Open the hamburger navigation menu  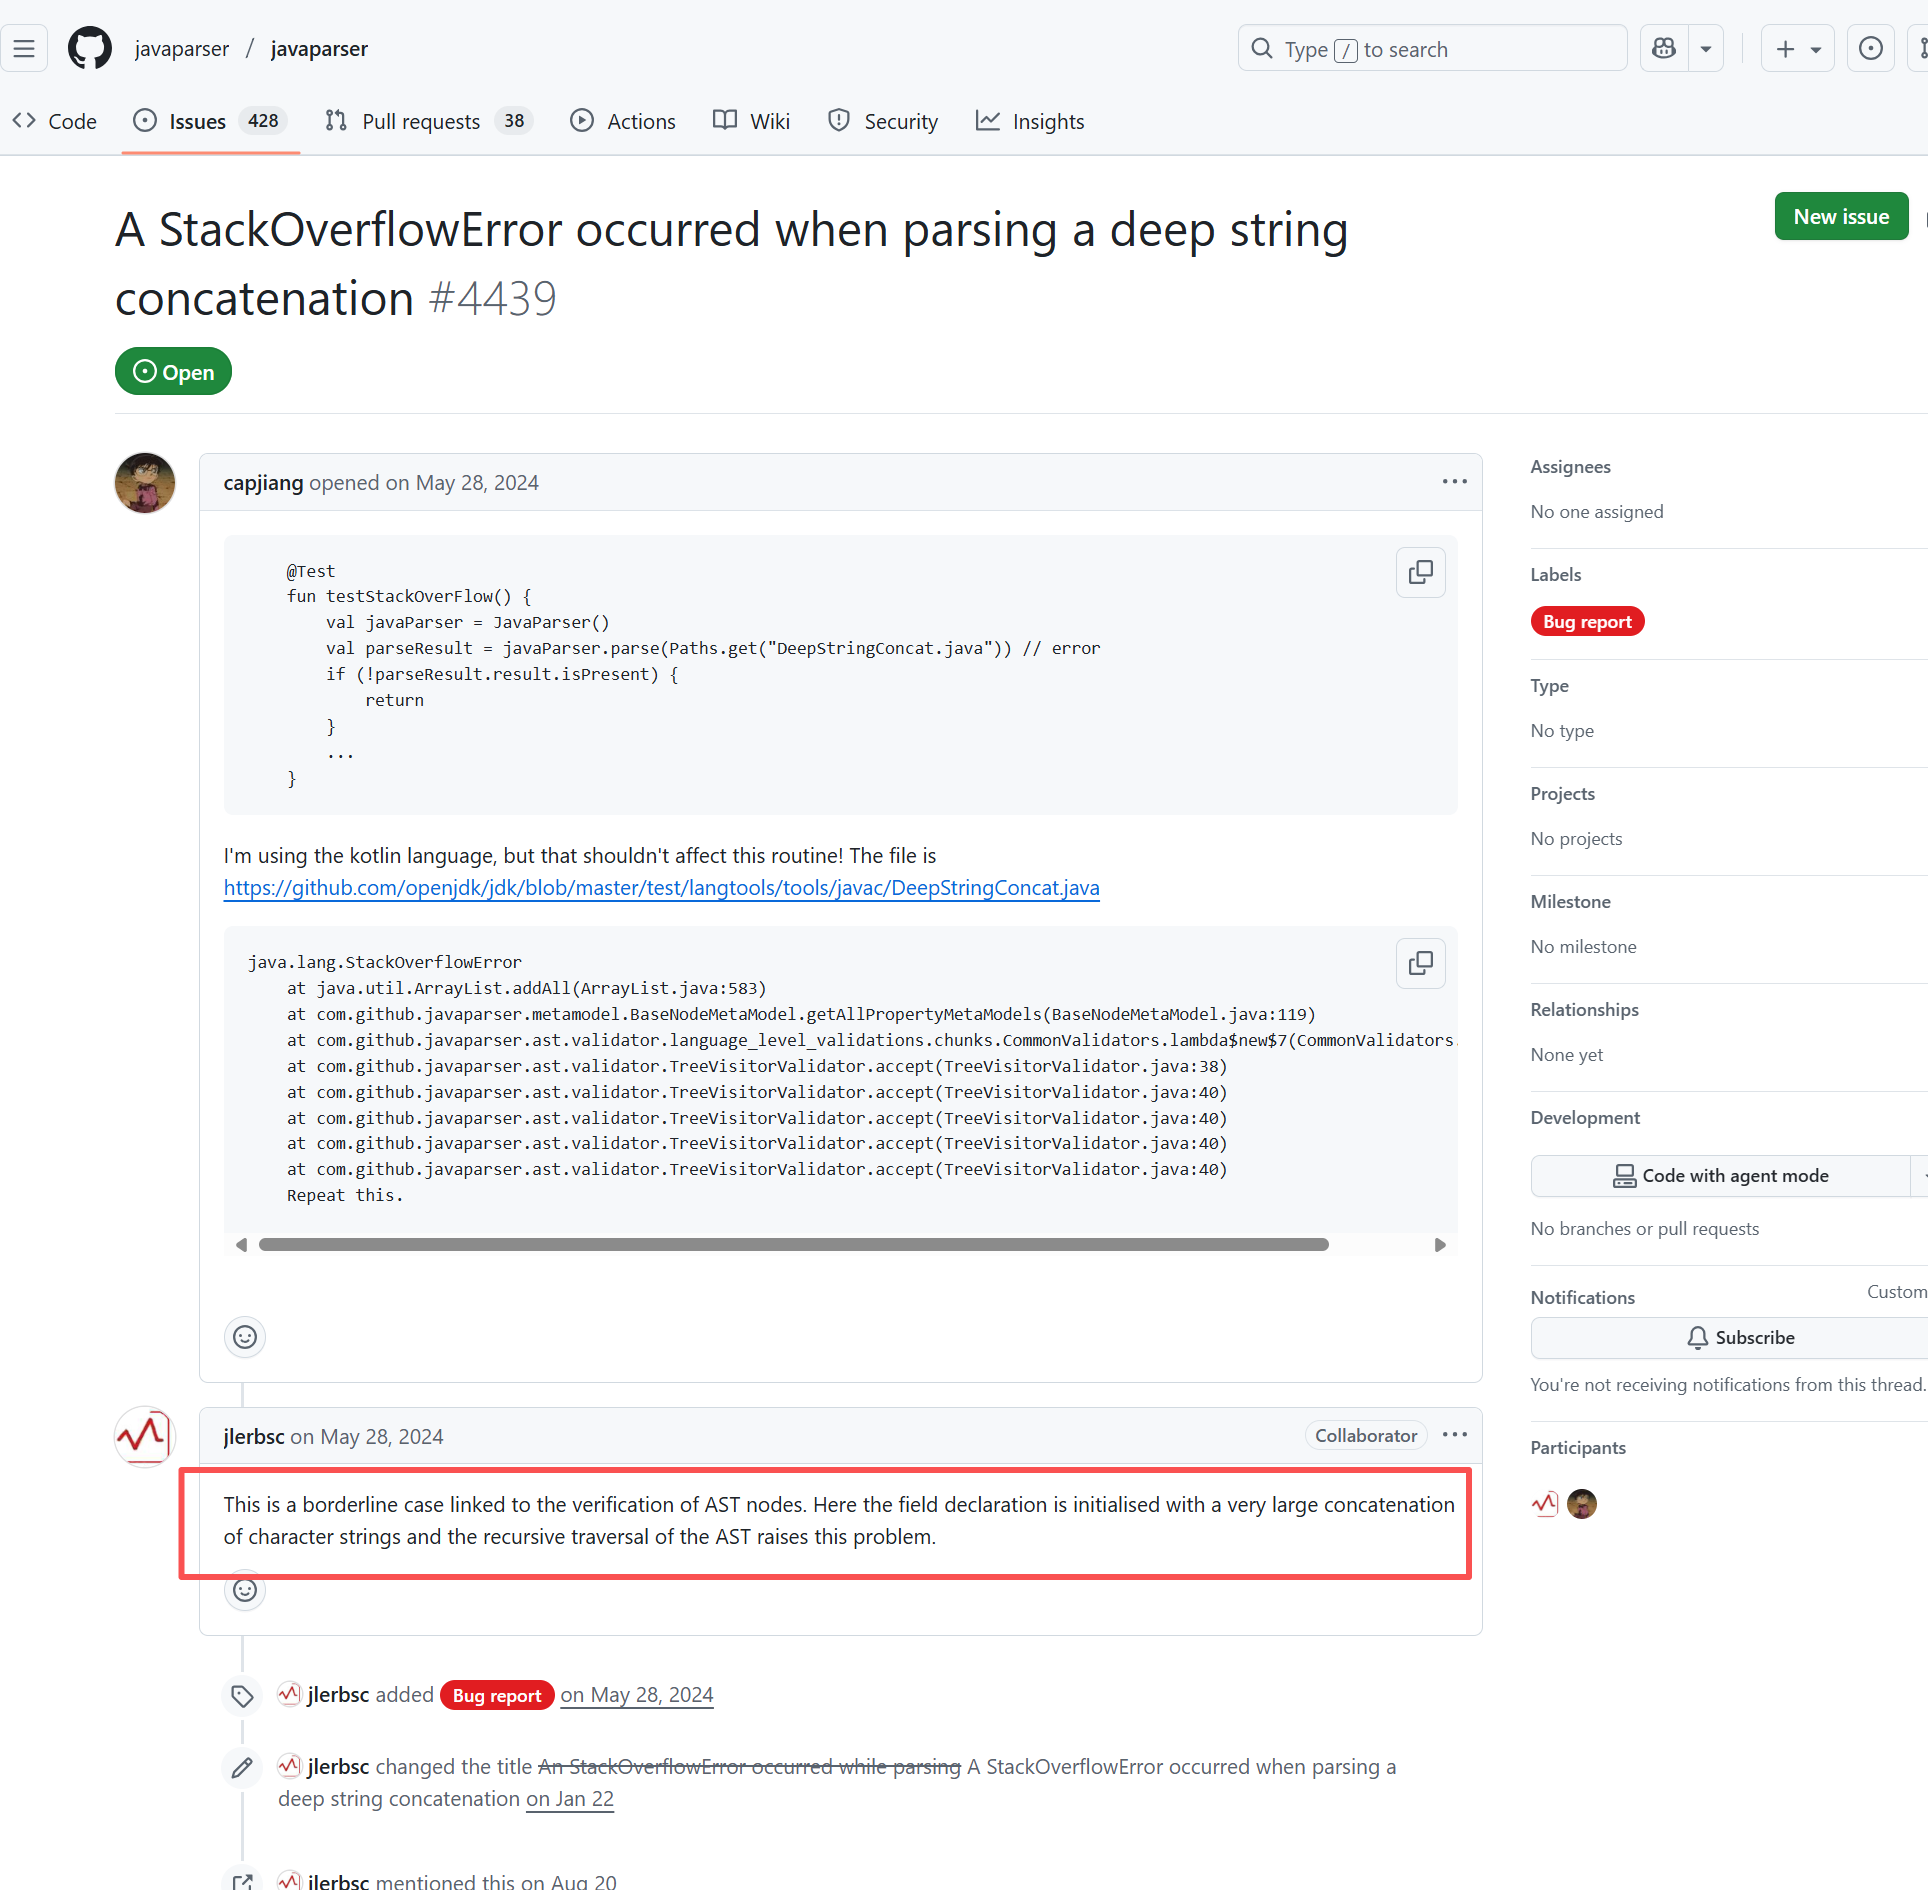point(24,48)
